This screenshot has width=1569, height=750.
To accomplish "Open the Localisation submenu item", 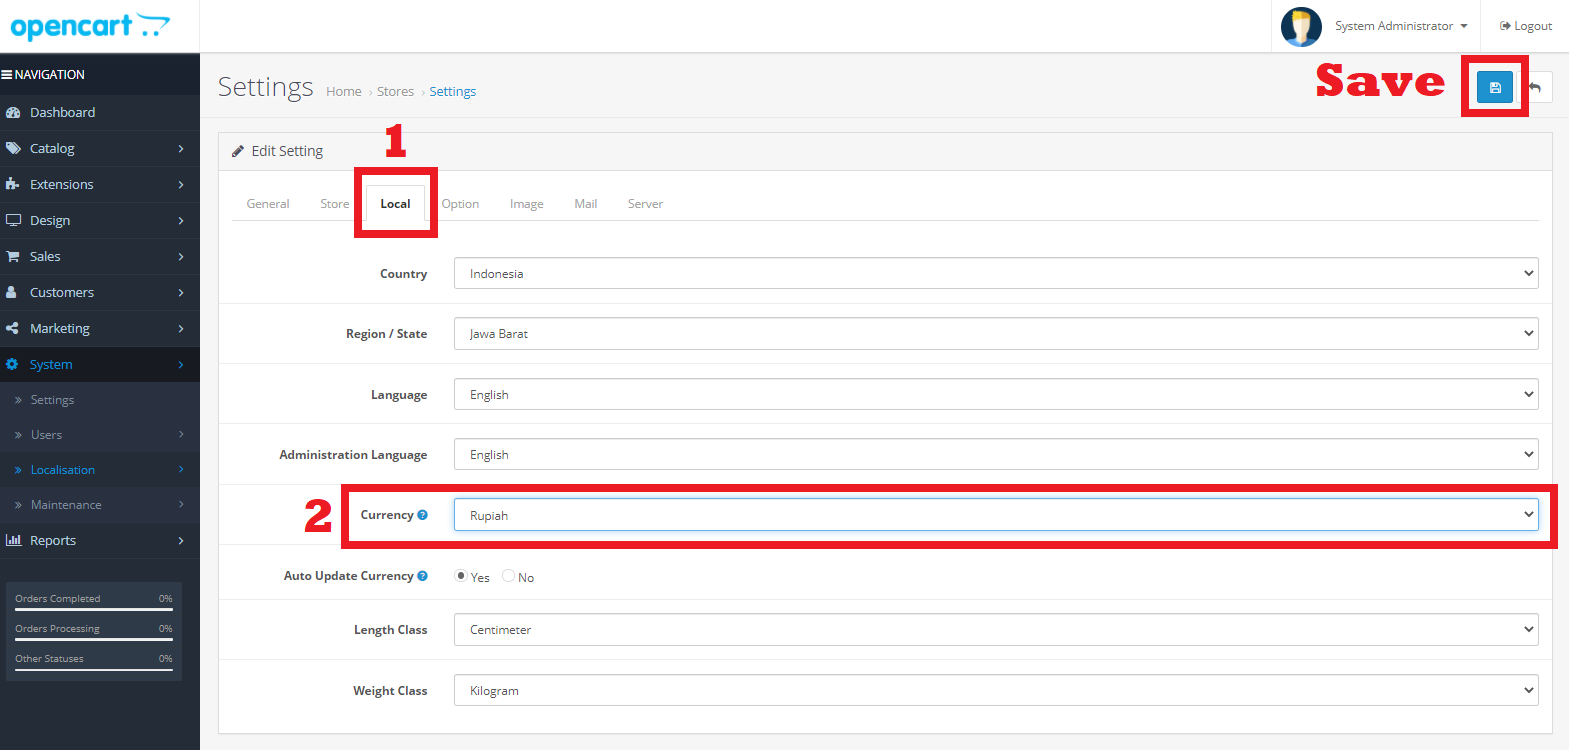I will [63, 470].
